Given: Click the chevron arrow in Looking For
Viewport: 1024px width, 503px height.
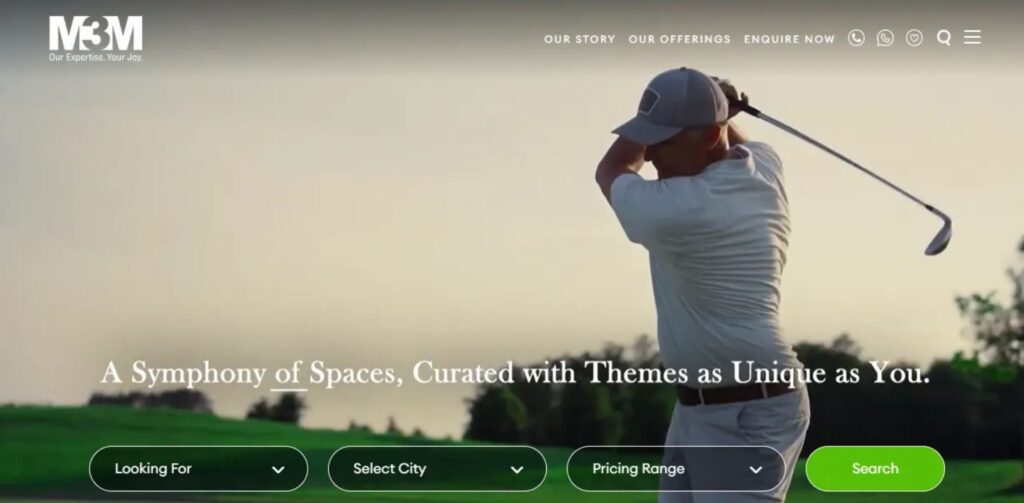Looking at the screenshot, I should pyautogui.click(x=278, y=470).
